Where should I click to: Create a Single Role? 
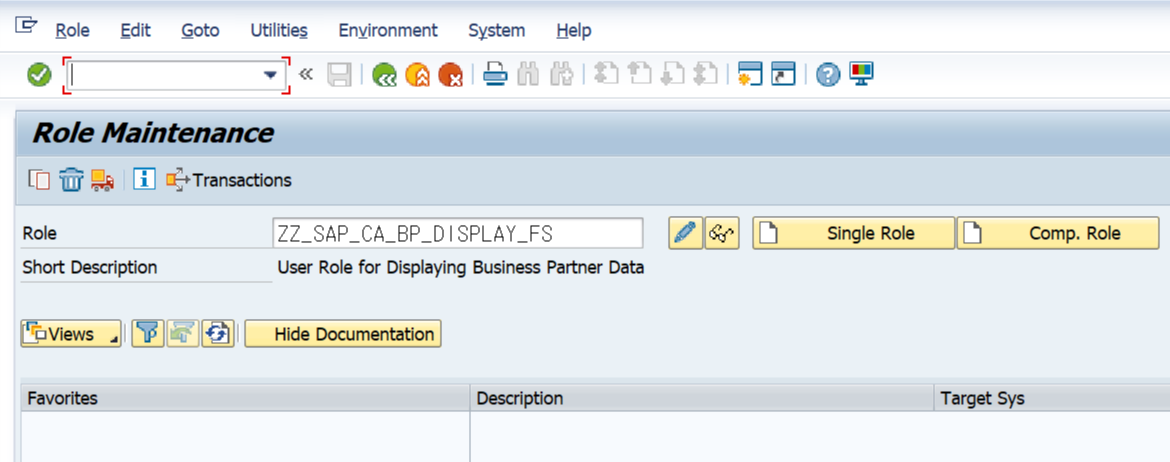[853, 233]
